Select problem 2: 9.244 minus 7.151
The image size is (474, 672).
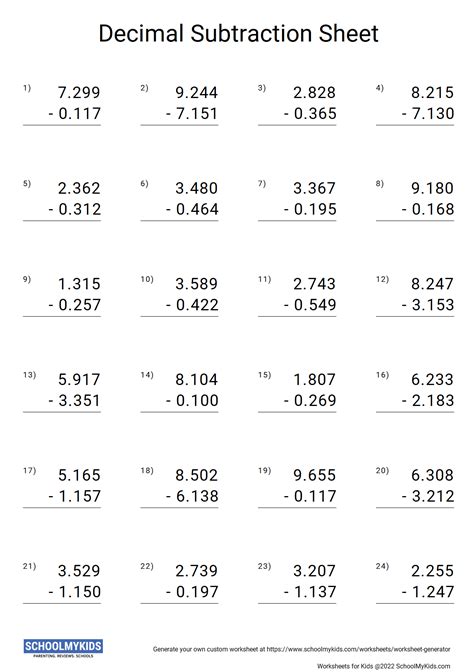(x=179, y=105)
